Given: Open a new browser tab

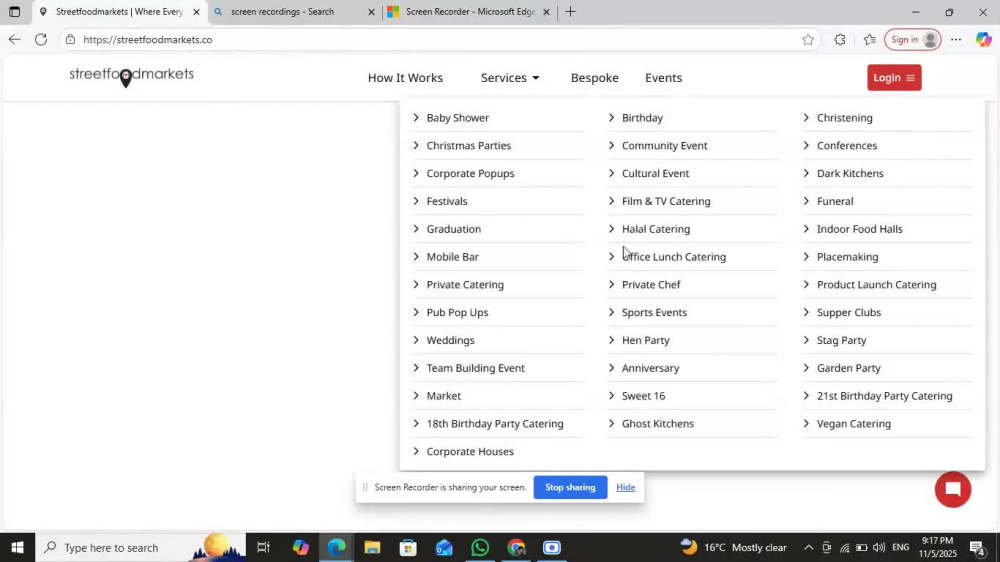Looking at the screenshot, I should click(570, 11).
